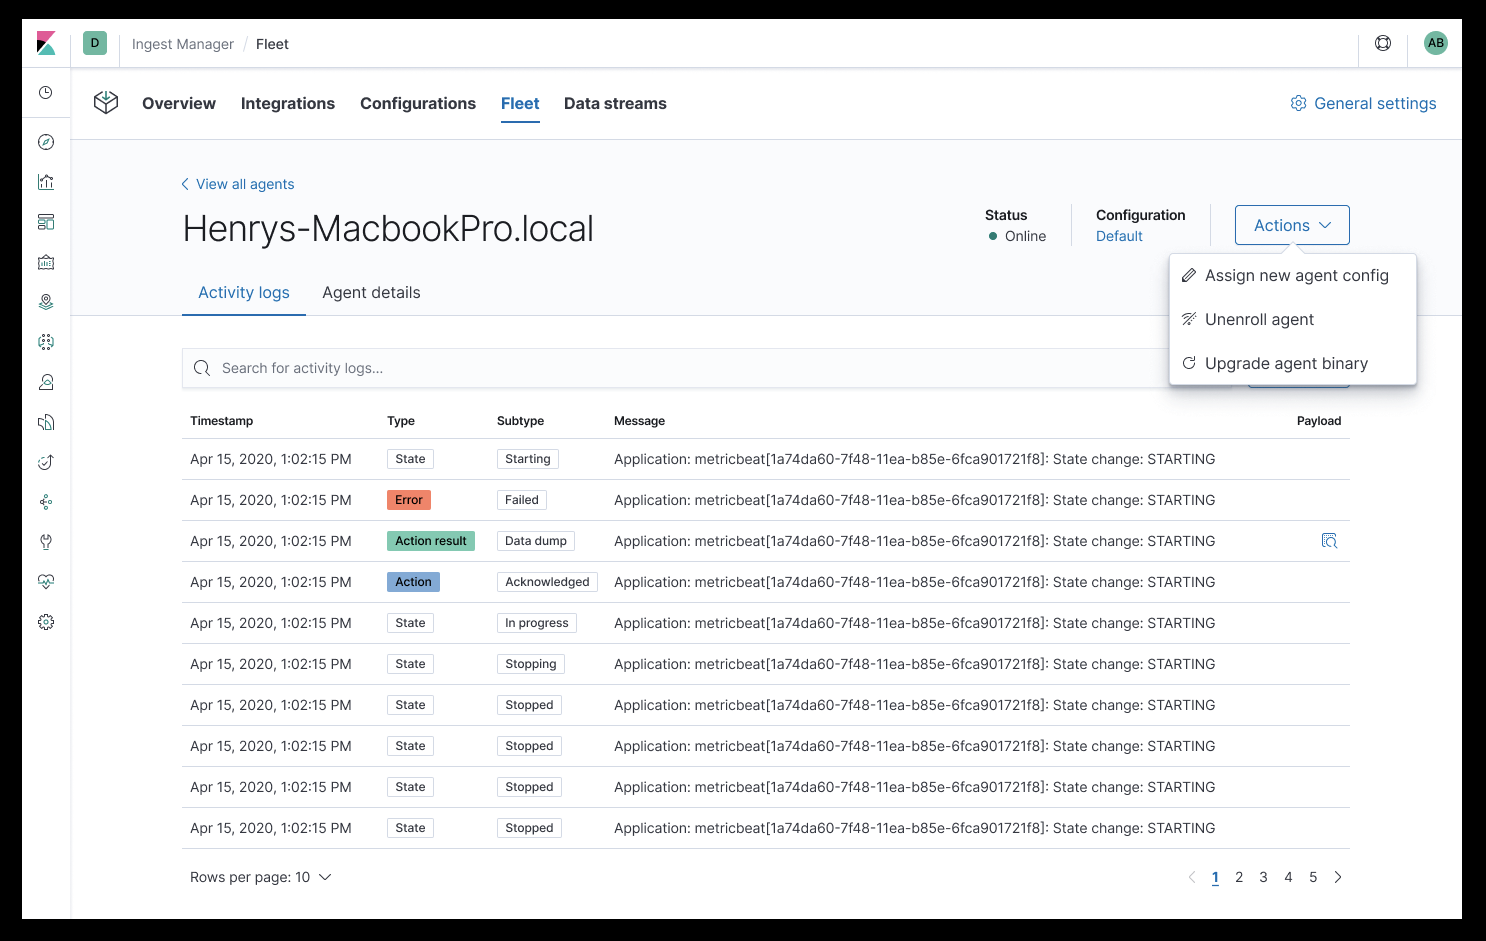Click the Kibana logo
This screenshot has width=1486, height=941.
(46, 43)
